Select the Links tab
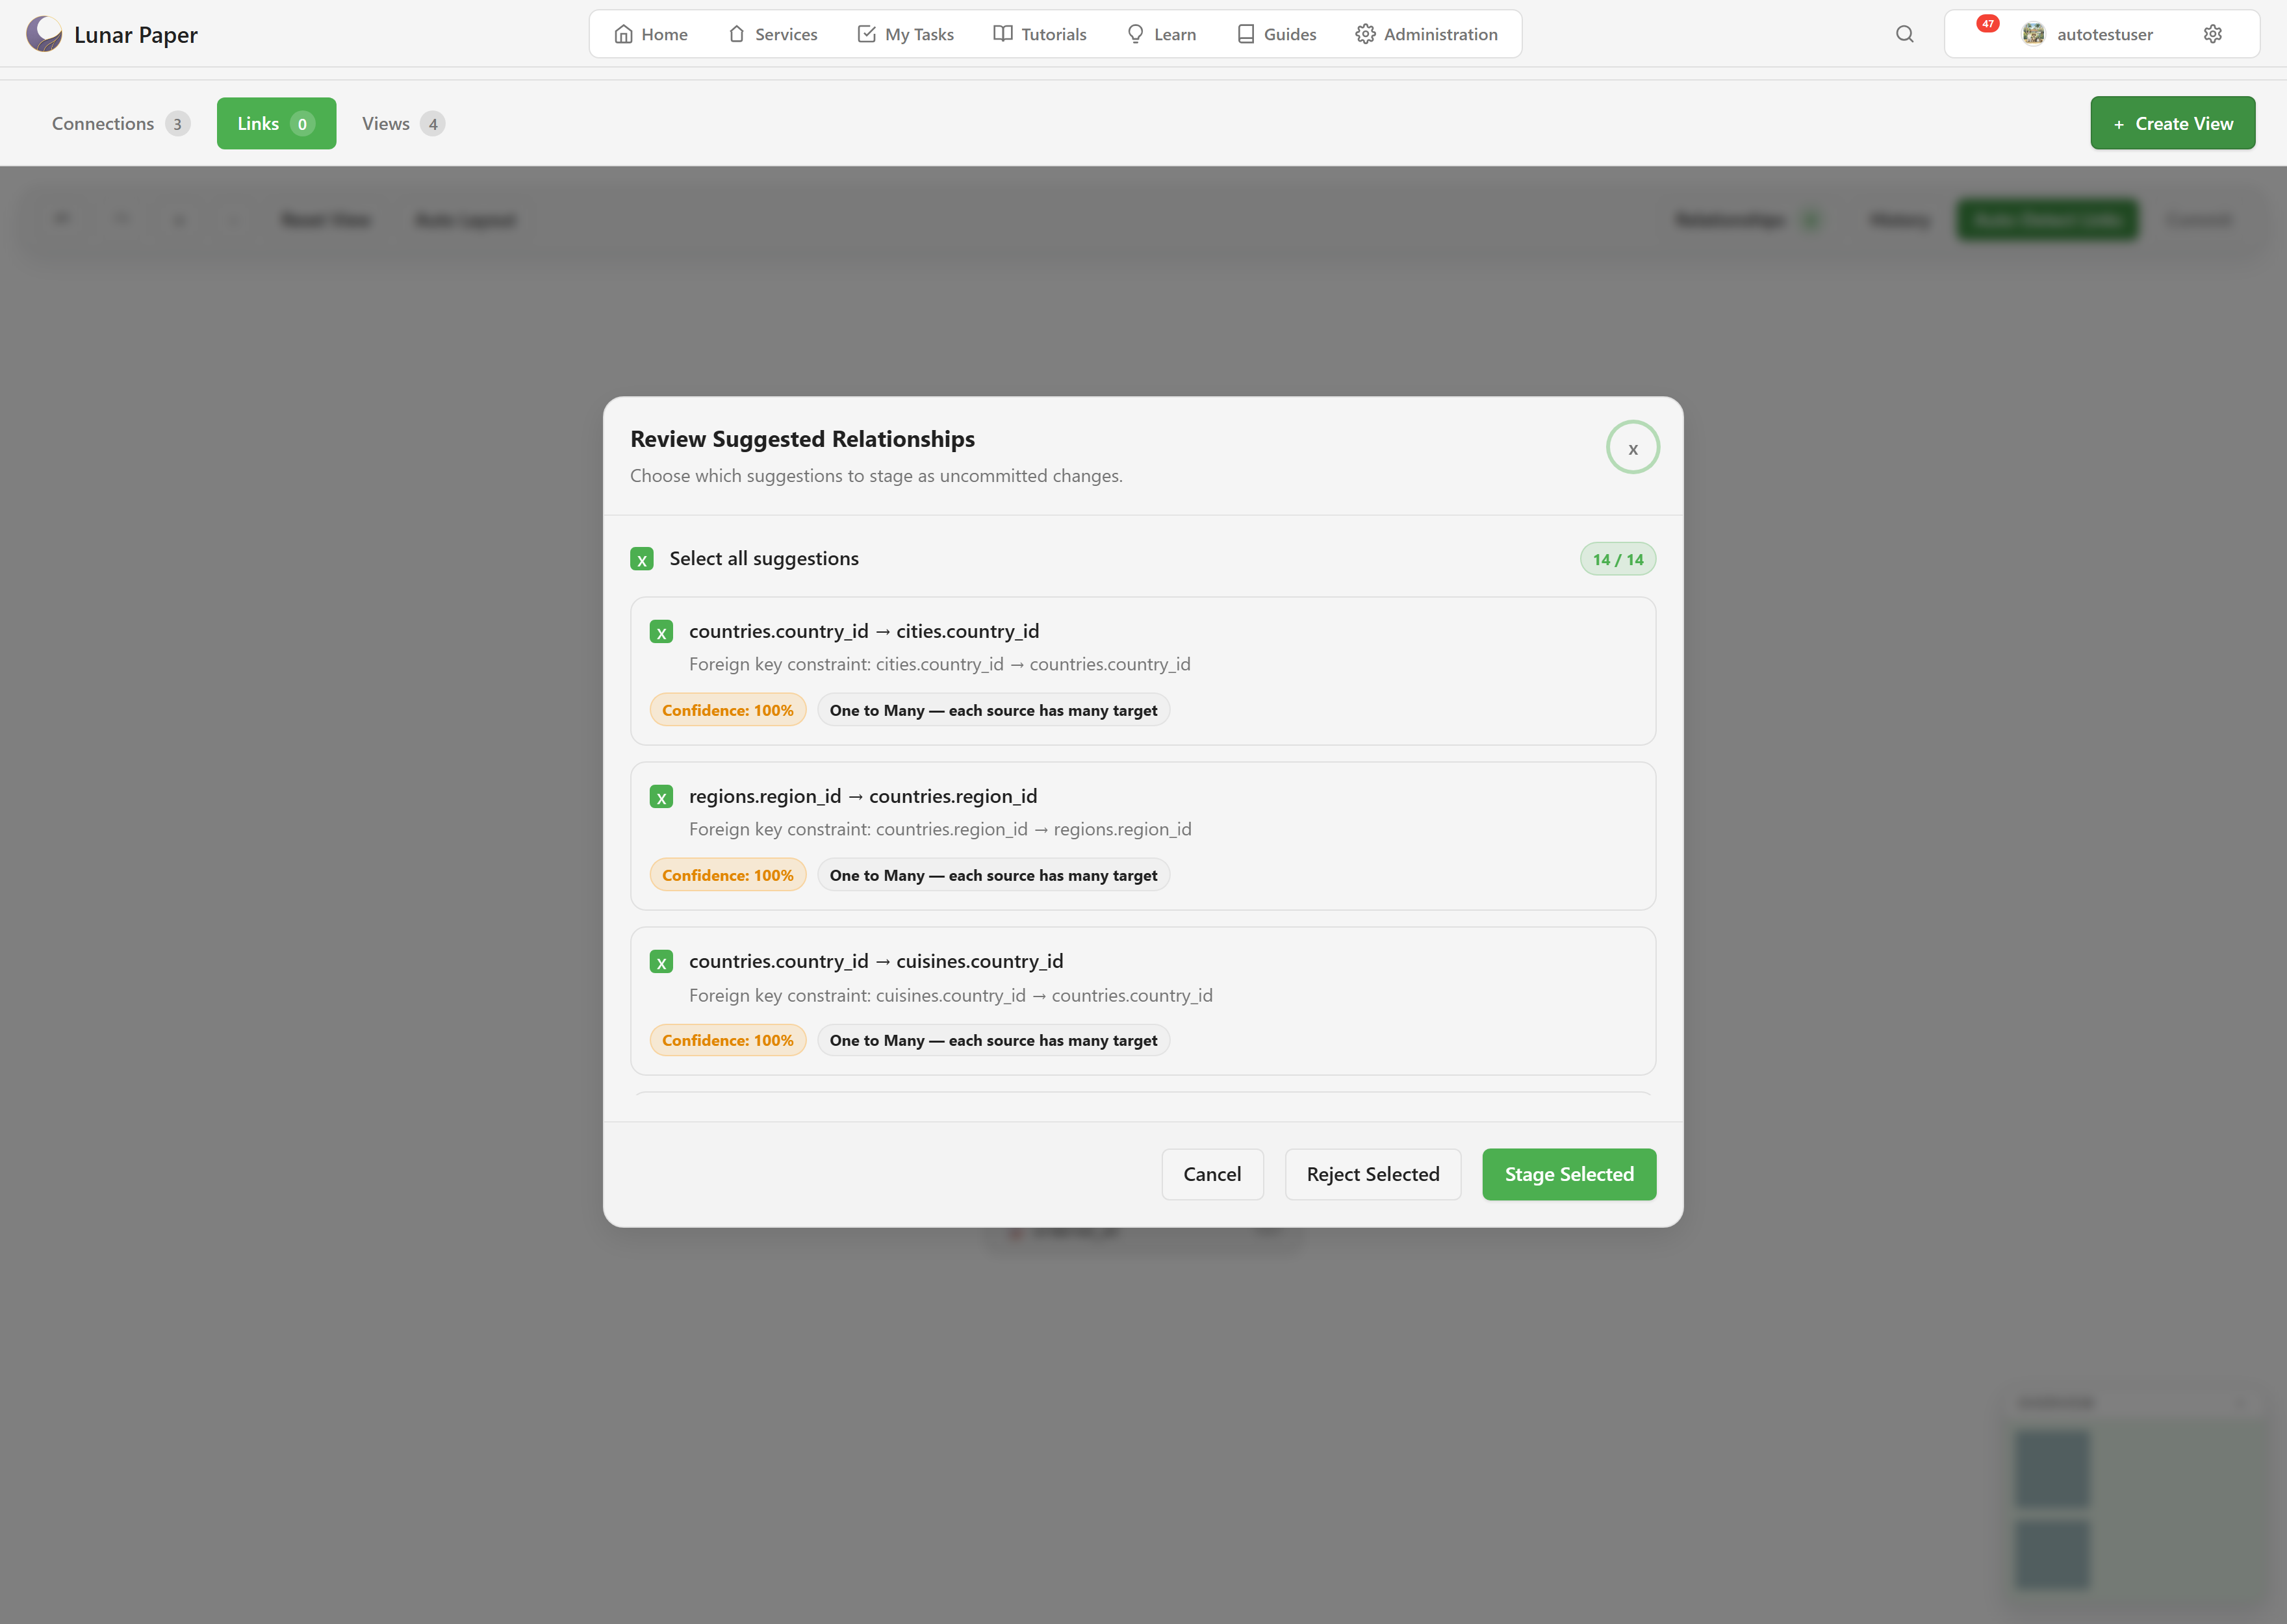 [276, 123]
